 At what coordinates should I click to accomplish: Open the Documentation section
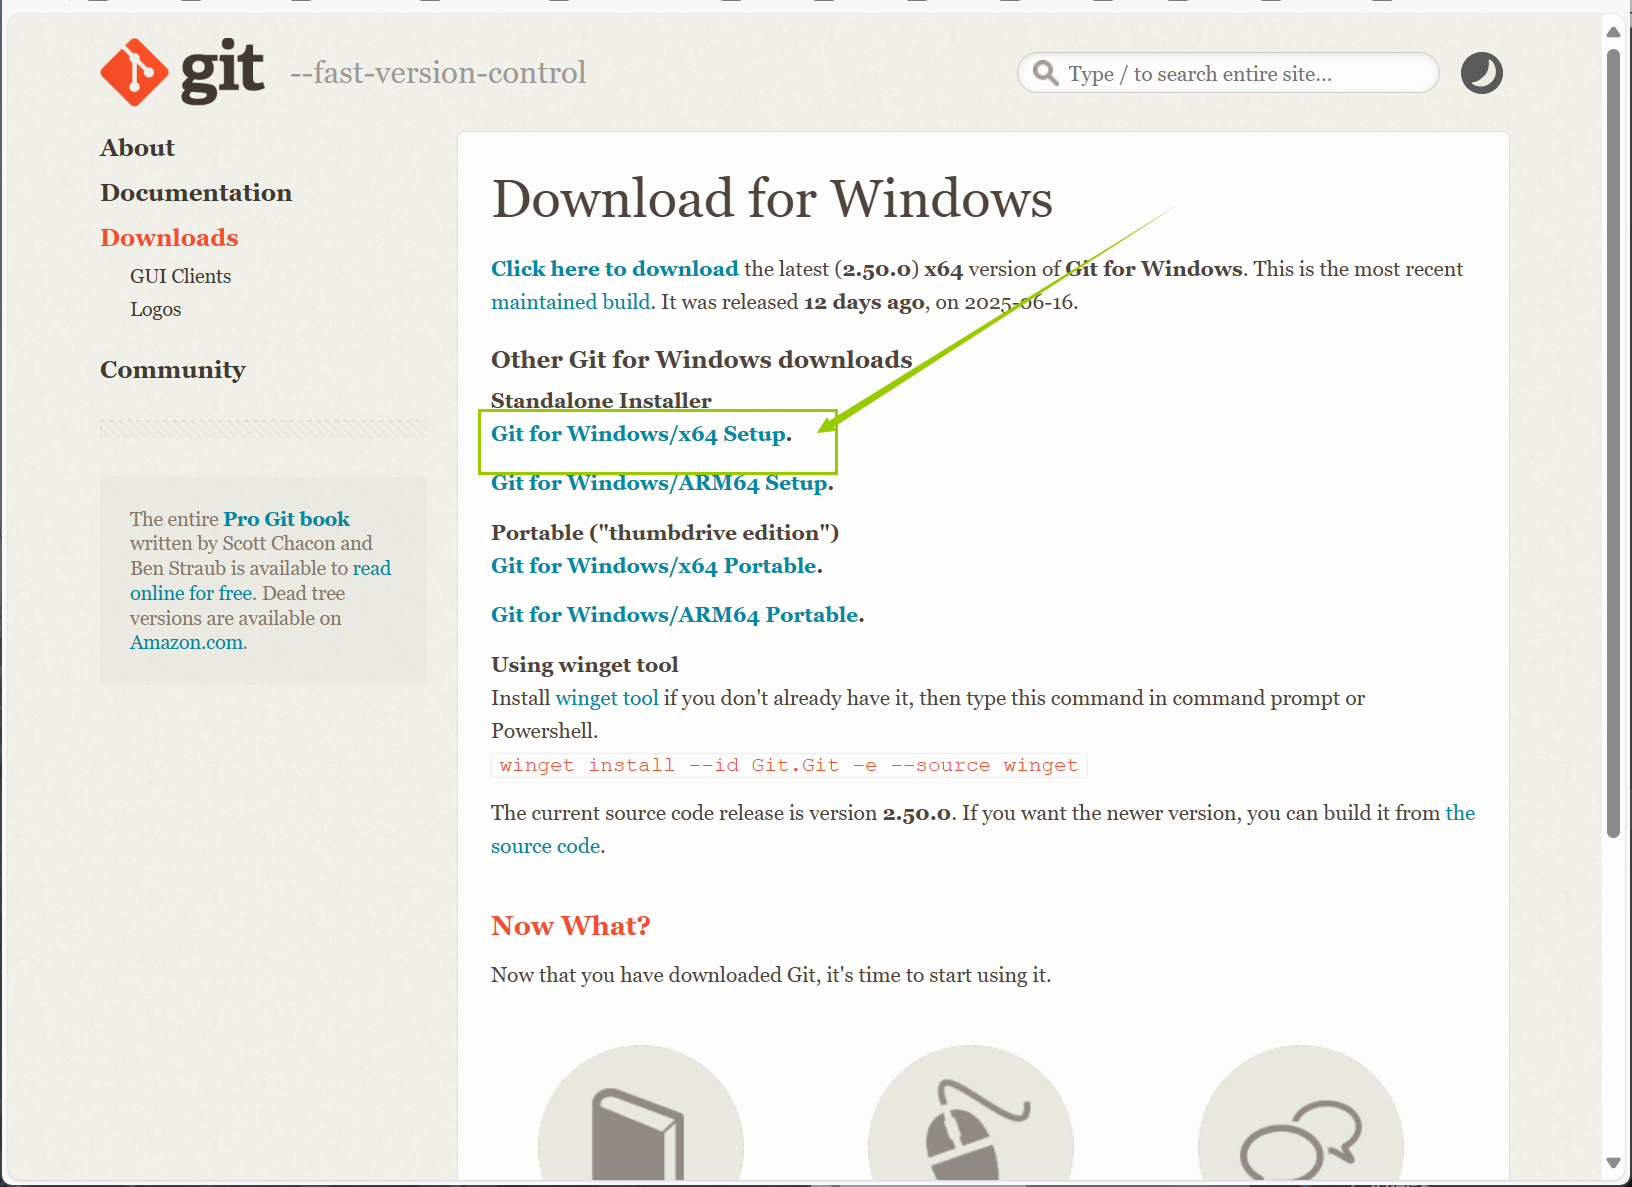pos(196,193)
